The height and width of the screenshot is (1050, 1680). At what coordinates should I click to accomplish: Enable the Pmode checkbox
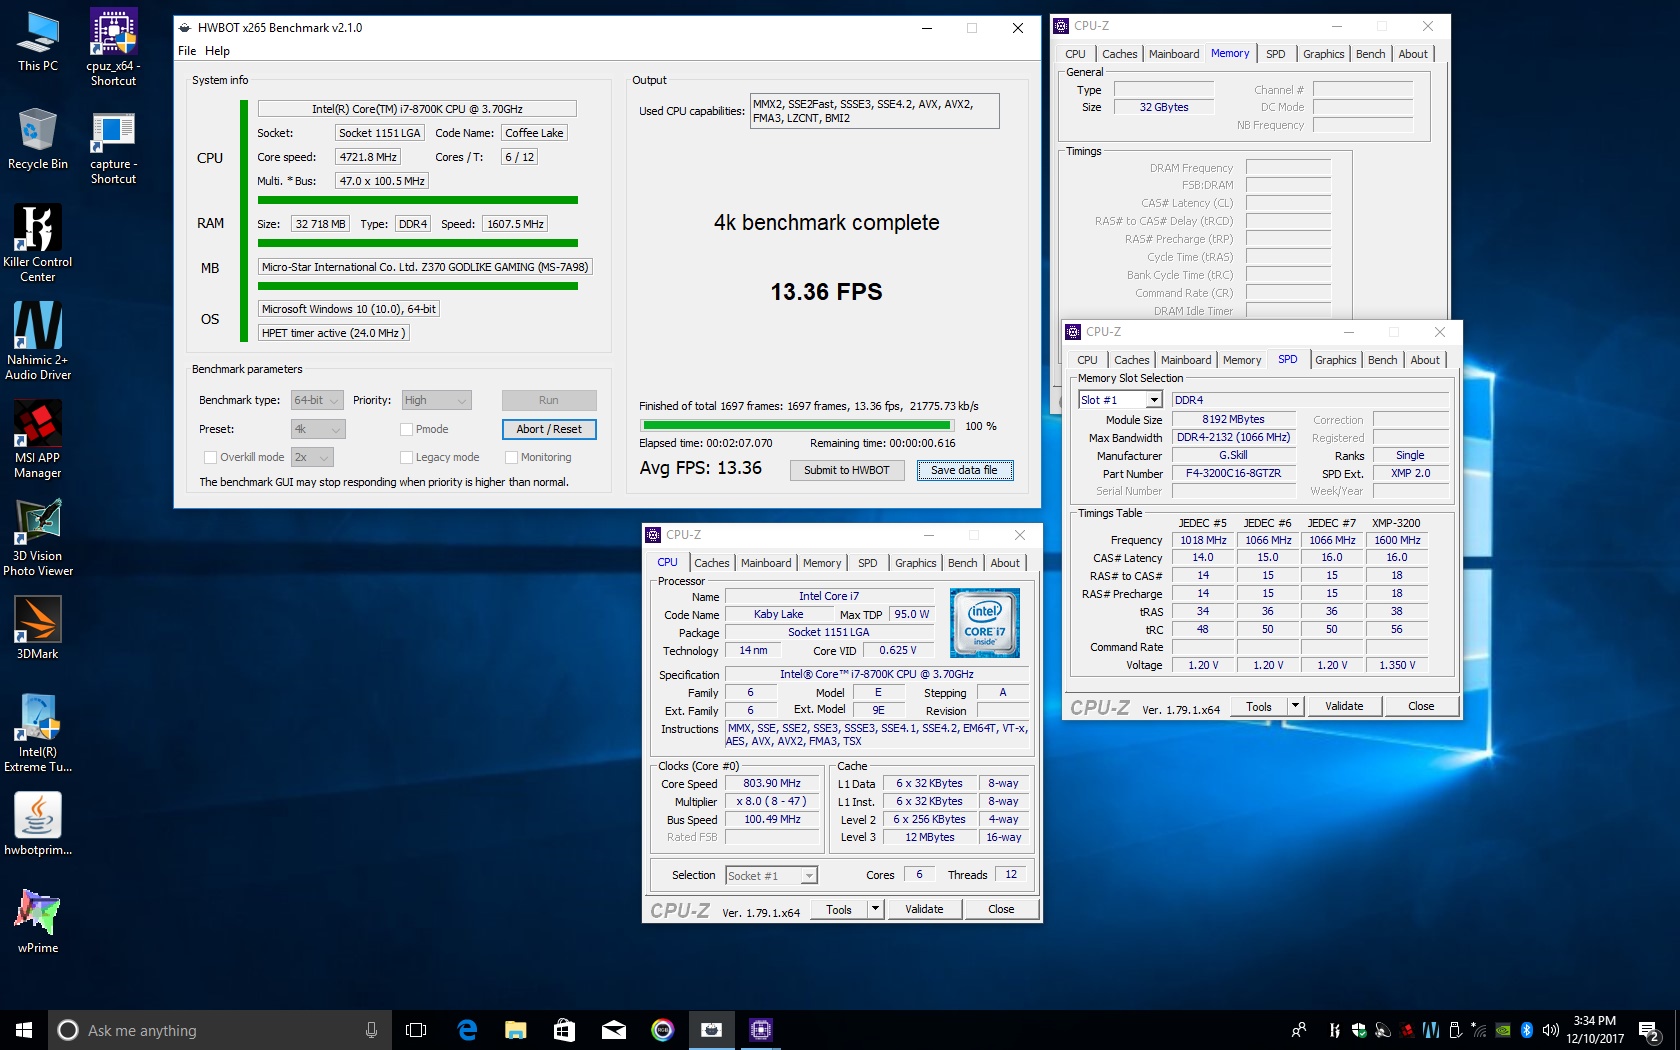(x=406, y=429)
